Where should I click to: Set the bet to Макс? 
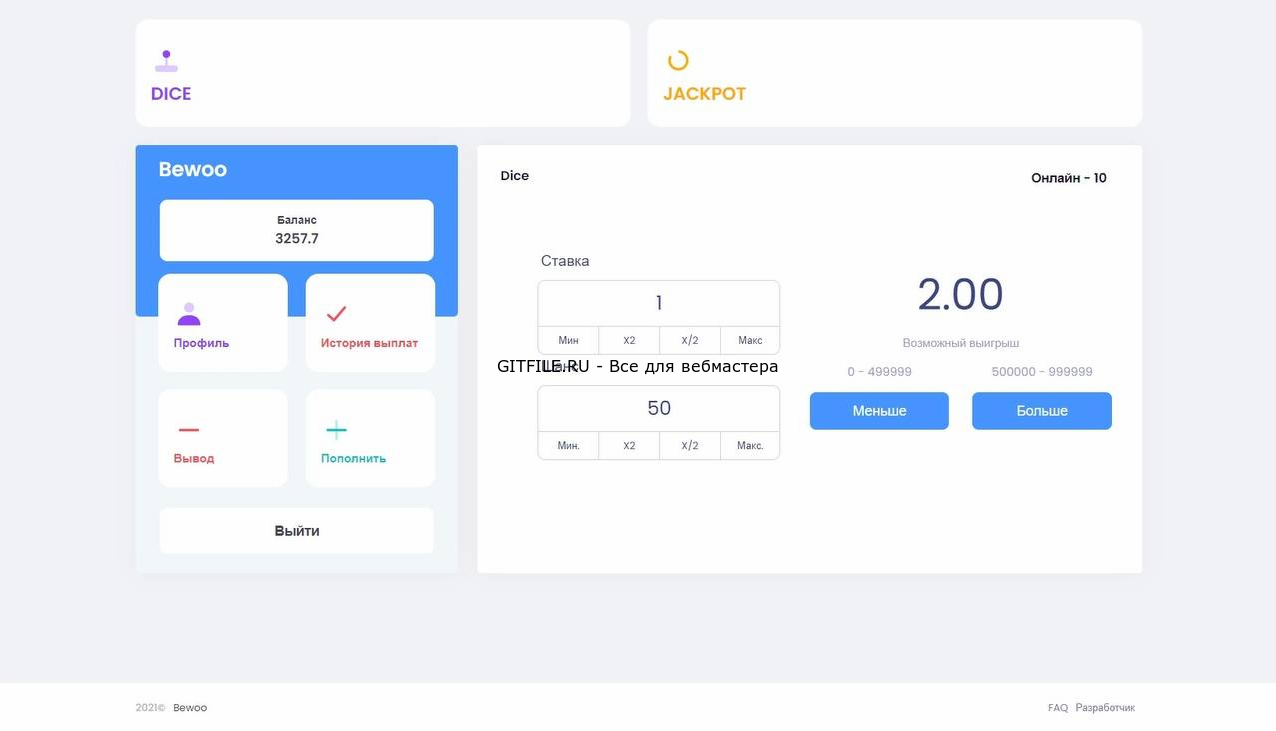[750, 340]
